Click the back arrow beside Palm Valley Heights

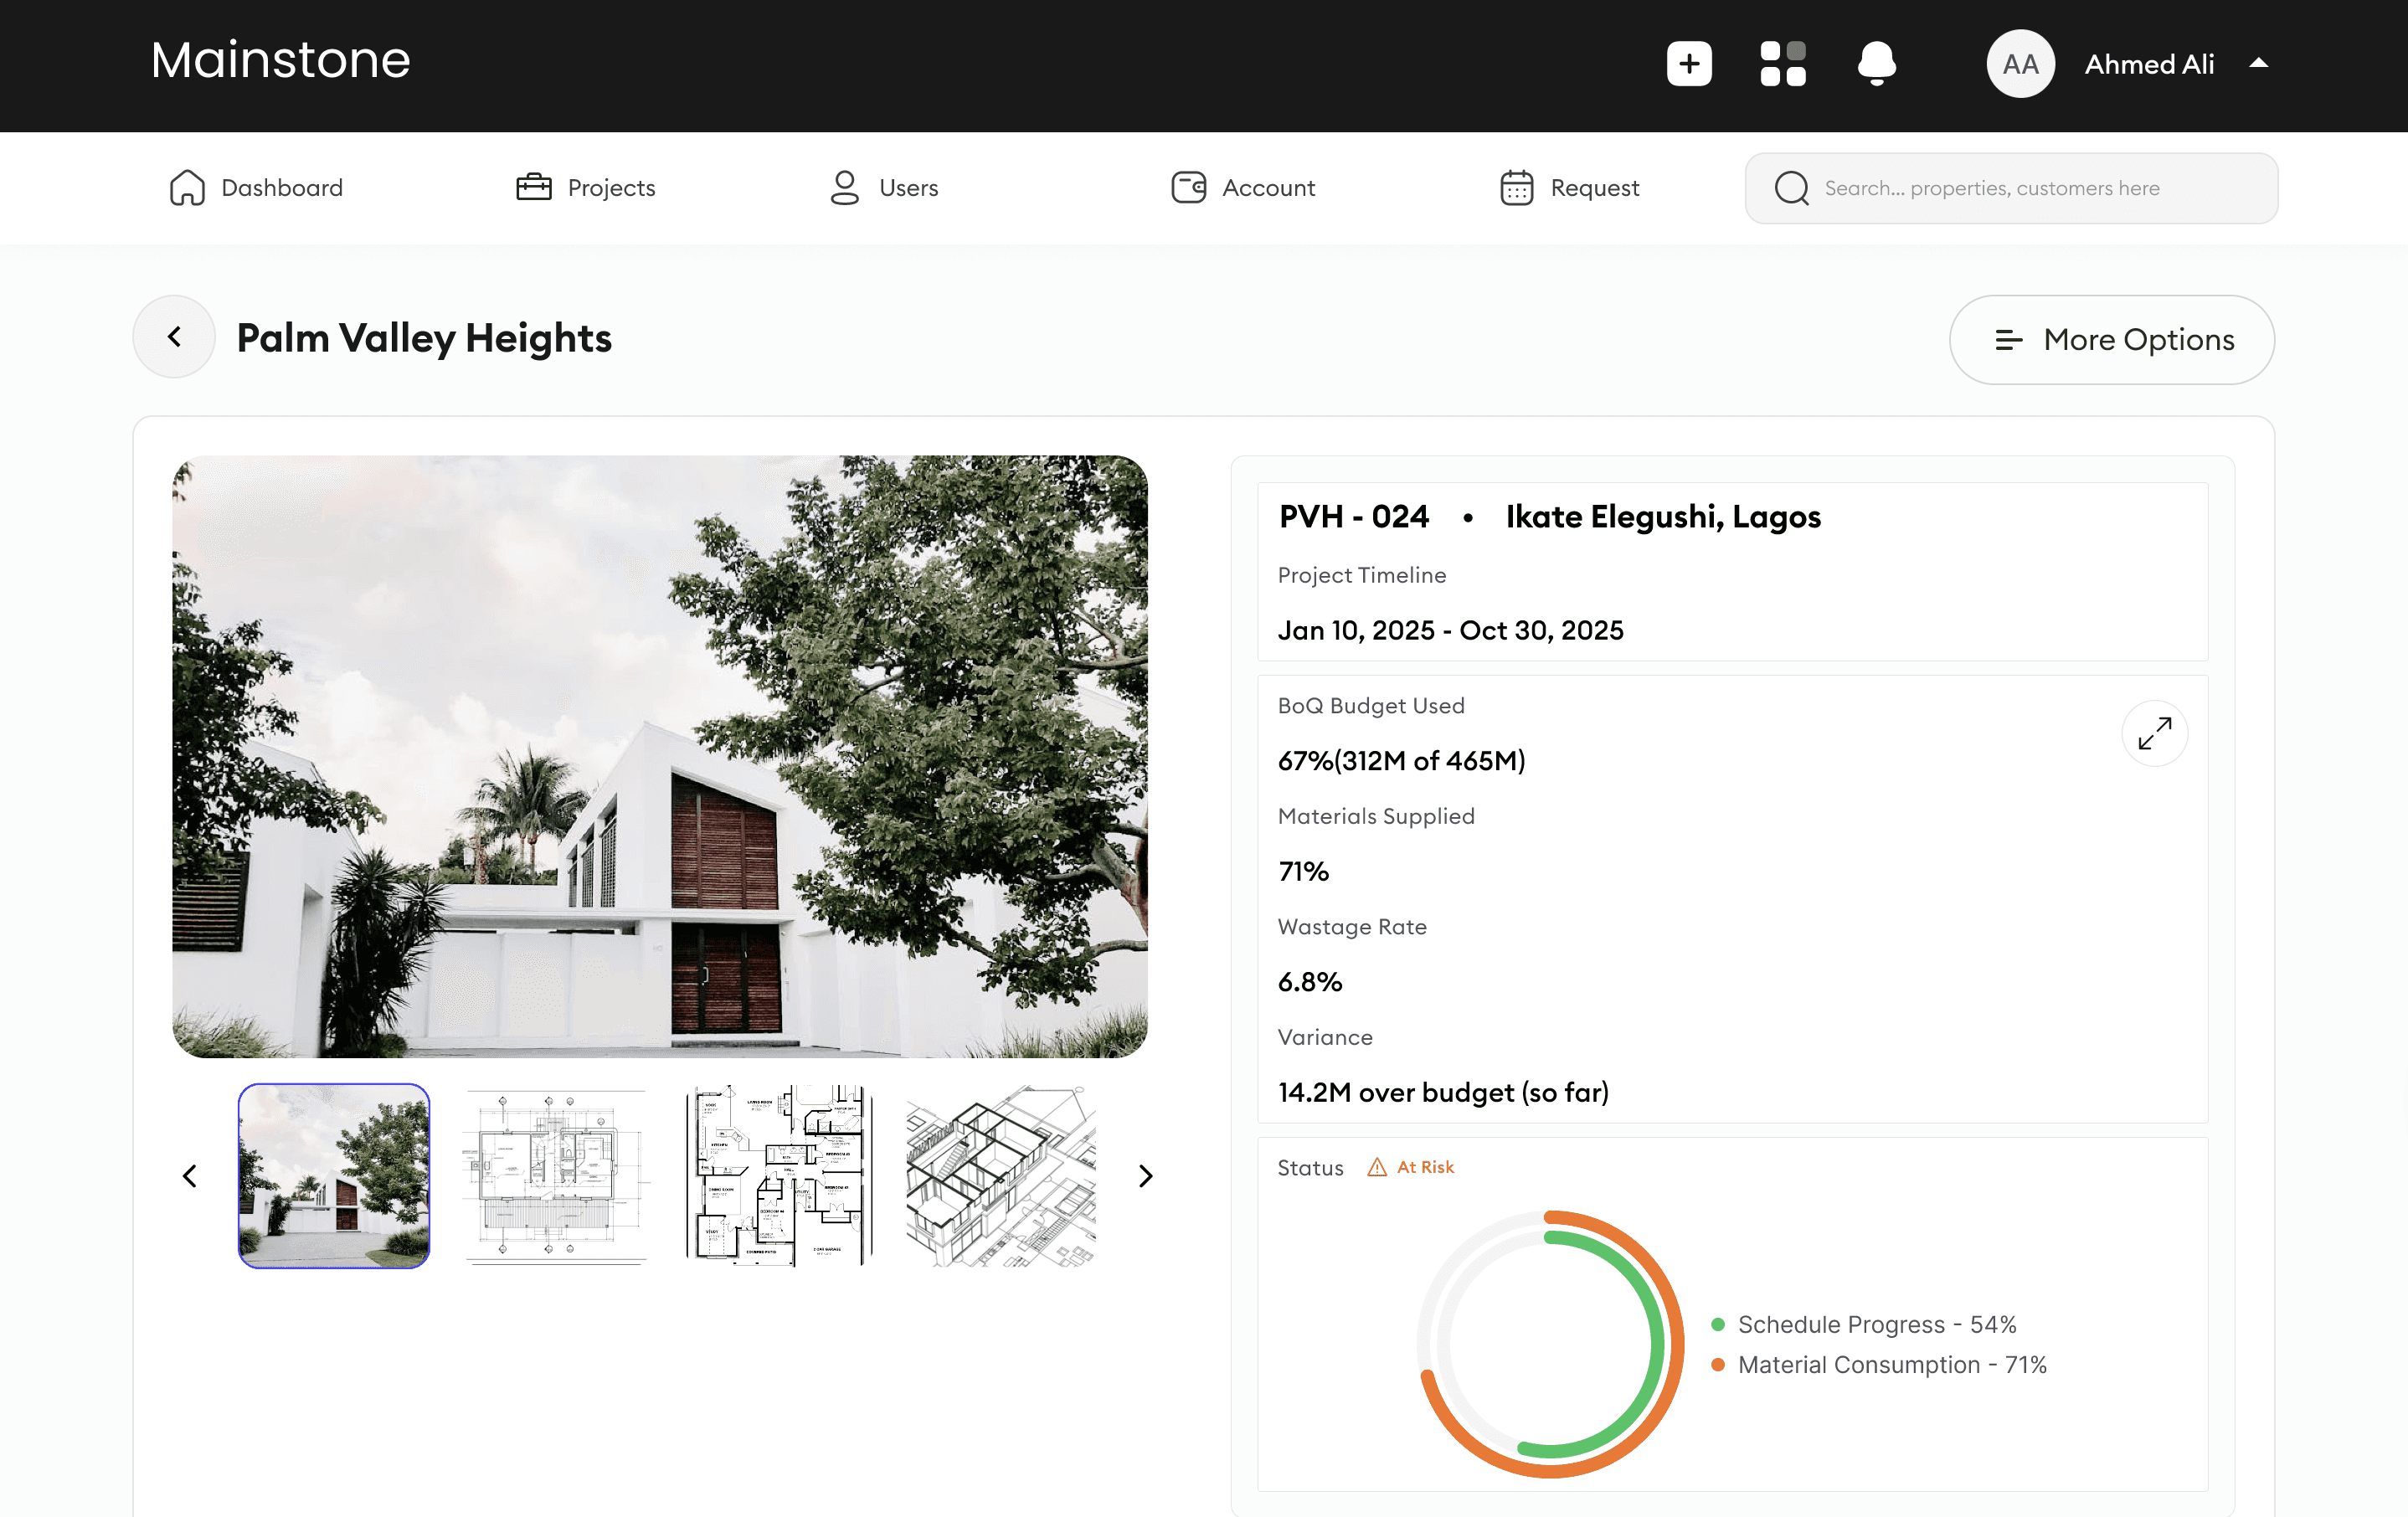pyautogui.click(x=174, y=337)
